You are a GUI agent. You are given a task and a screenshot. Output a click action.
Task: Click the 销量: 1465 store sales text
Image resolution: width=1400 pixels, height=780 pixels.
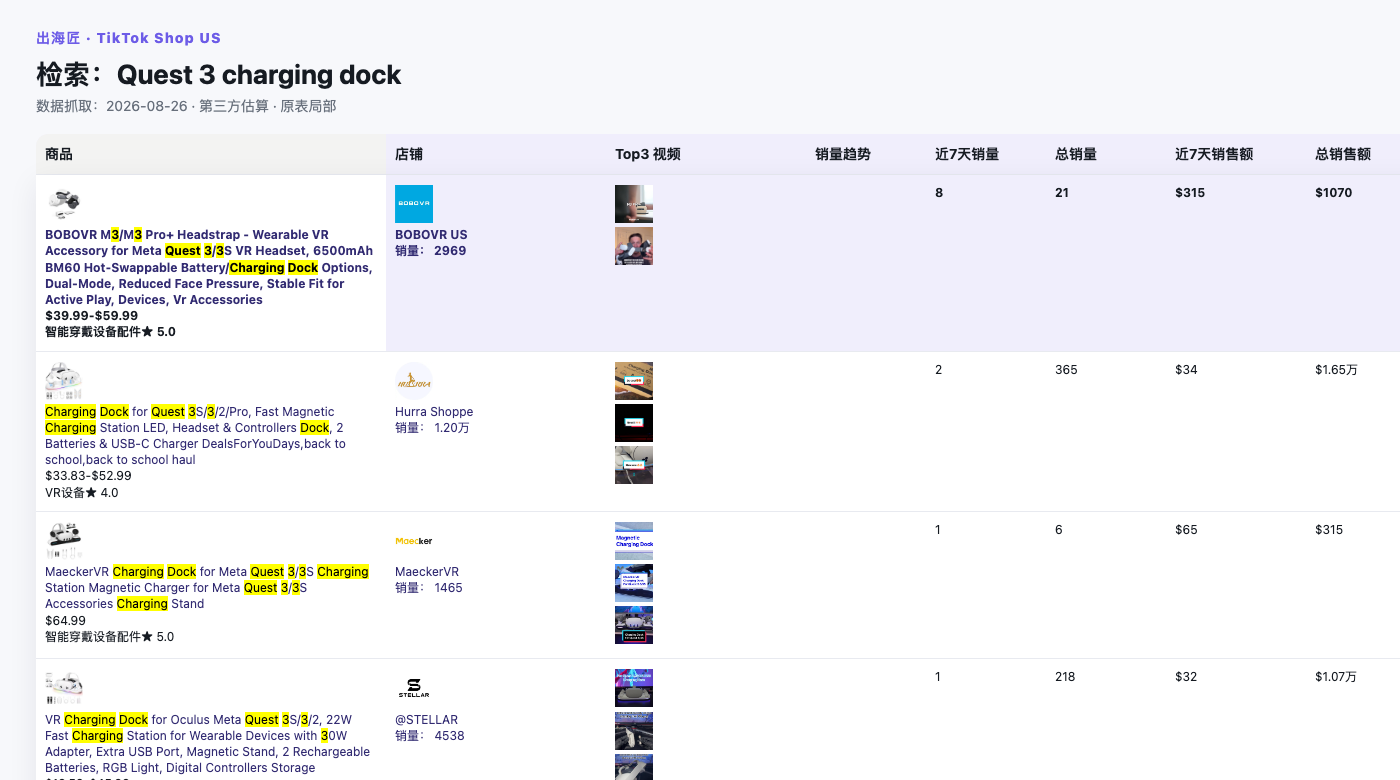[429, 588]
